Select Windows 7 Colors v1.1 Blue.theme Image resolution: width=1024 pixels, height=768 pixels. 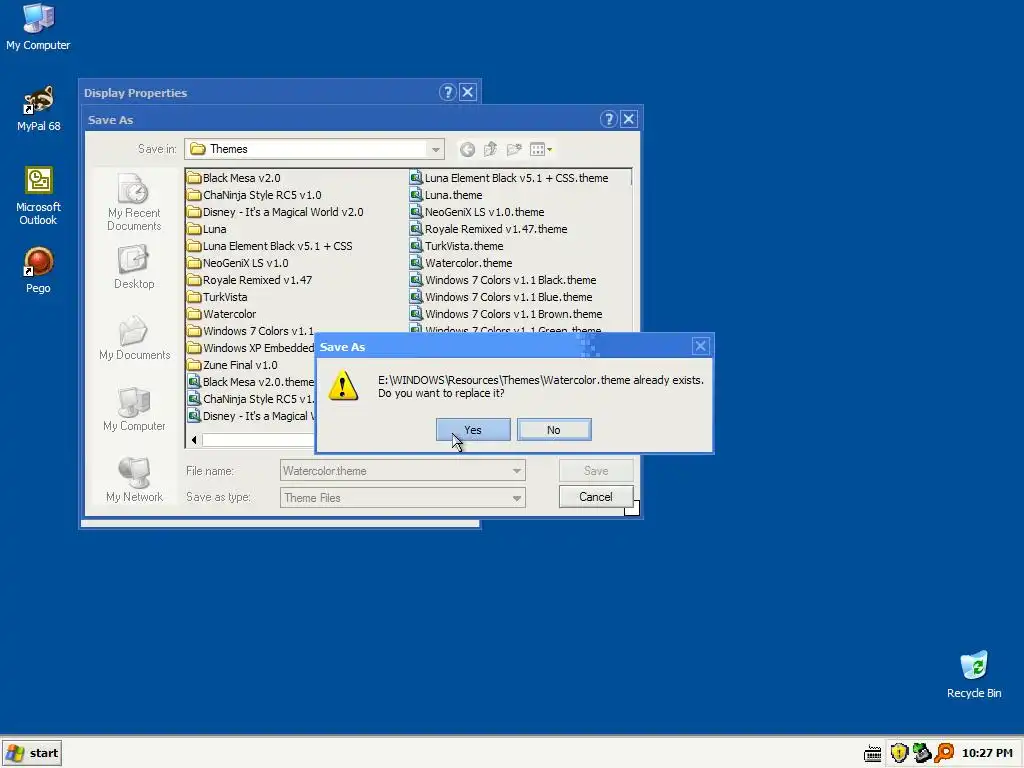pos(501,296)
